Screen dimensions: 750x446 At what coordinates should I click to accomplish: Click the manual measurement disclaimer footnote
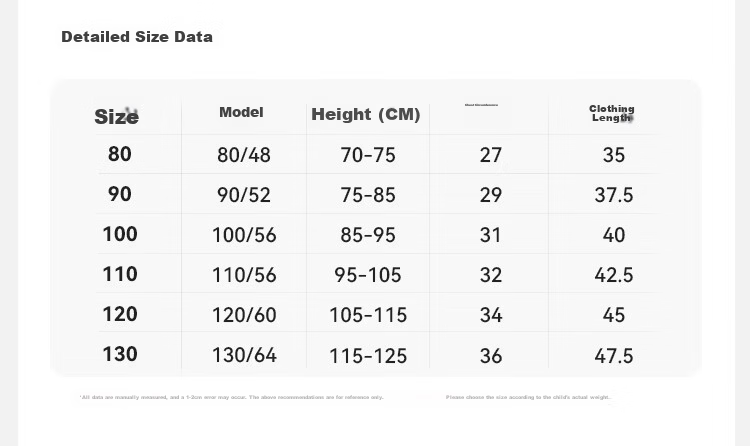click(232, 397)
